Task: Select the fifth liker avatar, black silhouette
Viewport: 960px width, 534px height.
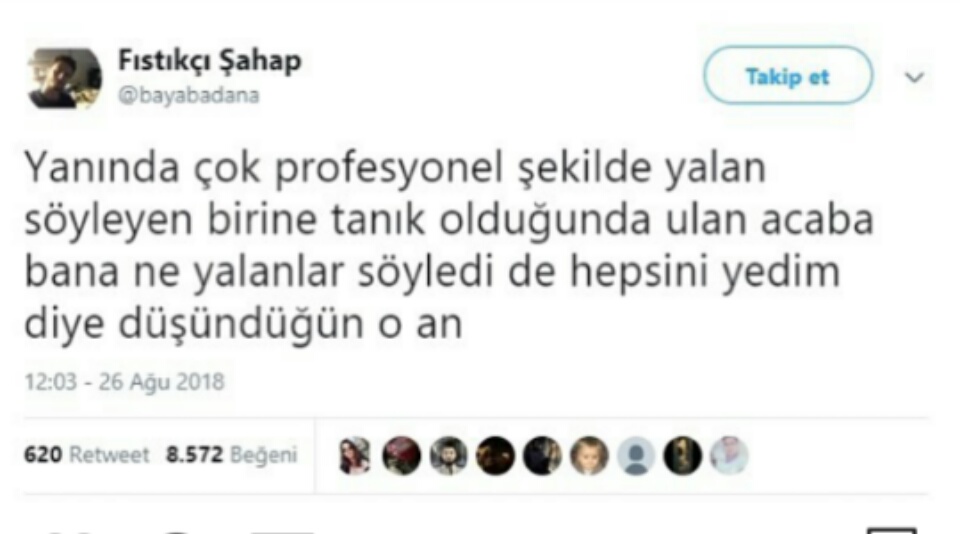Action: tap(542, 456)
